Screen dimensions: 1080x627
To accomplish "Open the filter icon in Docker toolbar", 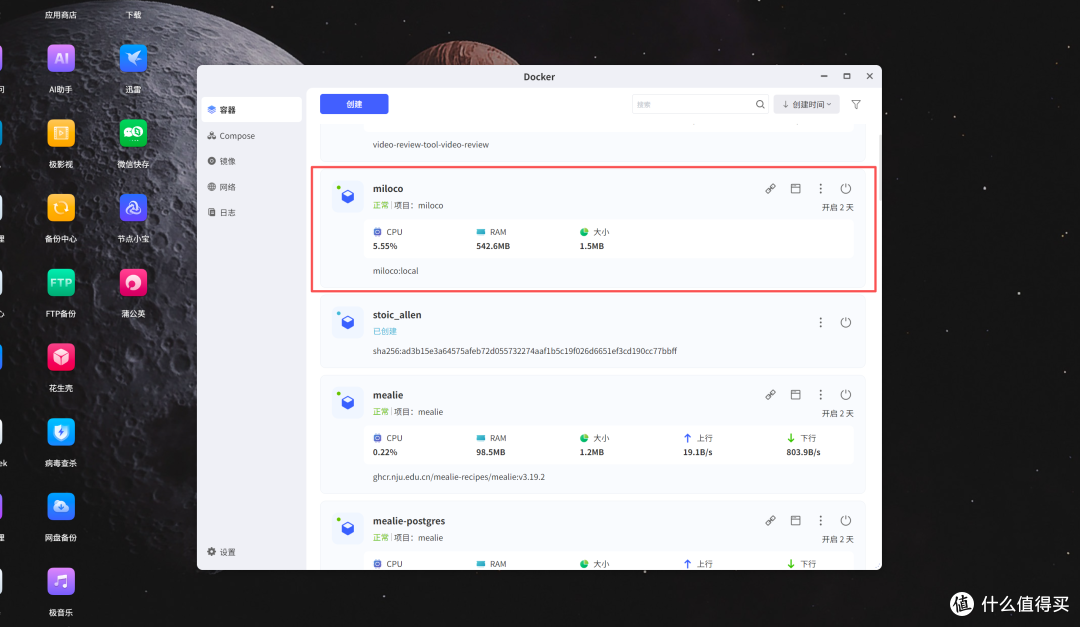I will pos(856,105).
